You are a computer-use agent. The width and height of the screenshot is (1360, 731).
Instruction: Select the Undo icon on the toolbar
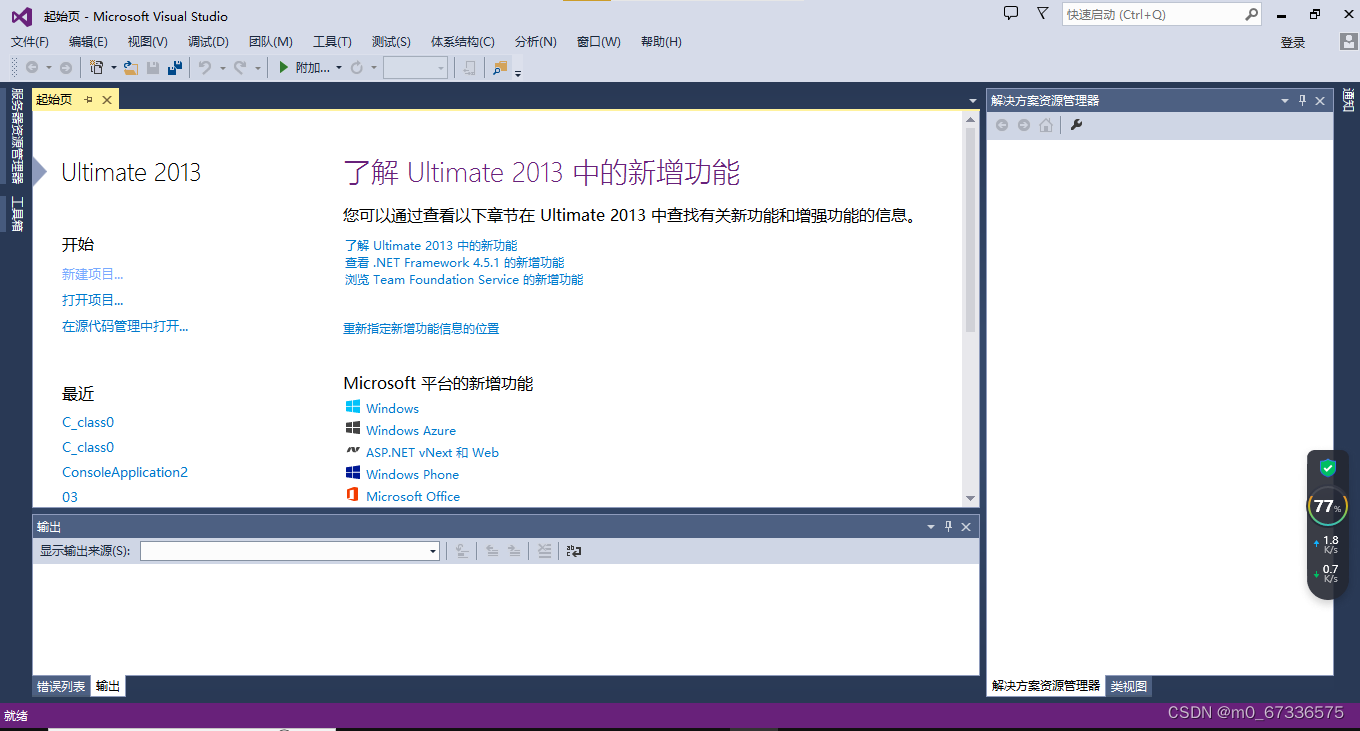(x=203, y=68)
